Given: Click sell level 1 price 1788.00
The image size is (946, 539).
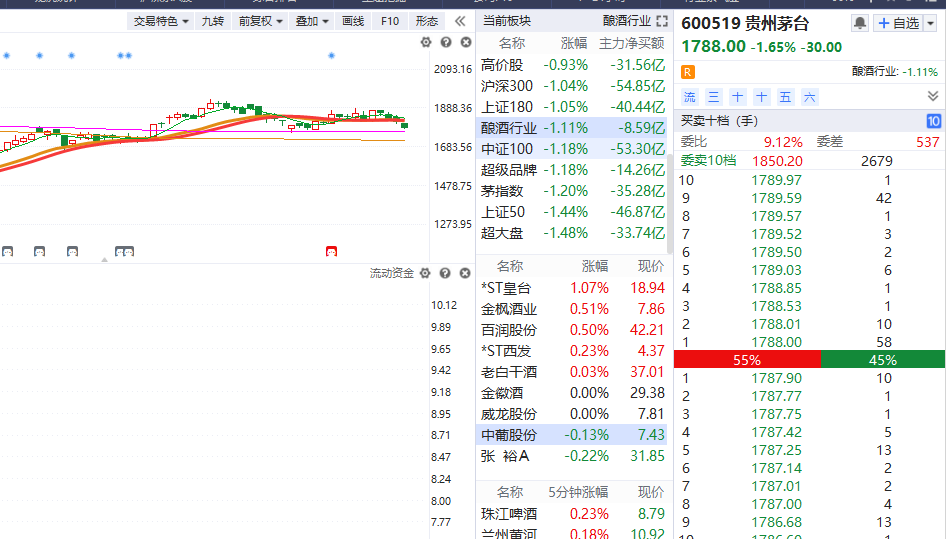Looking at the screenshot, I should (776, 342).
